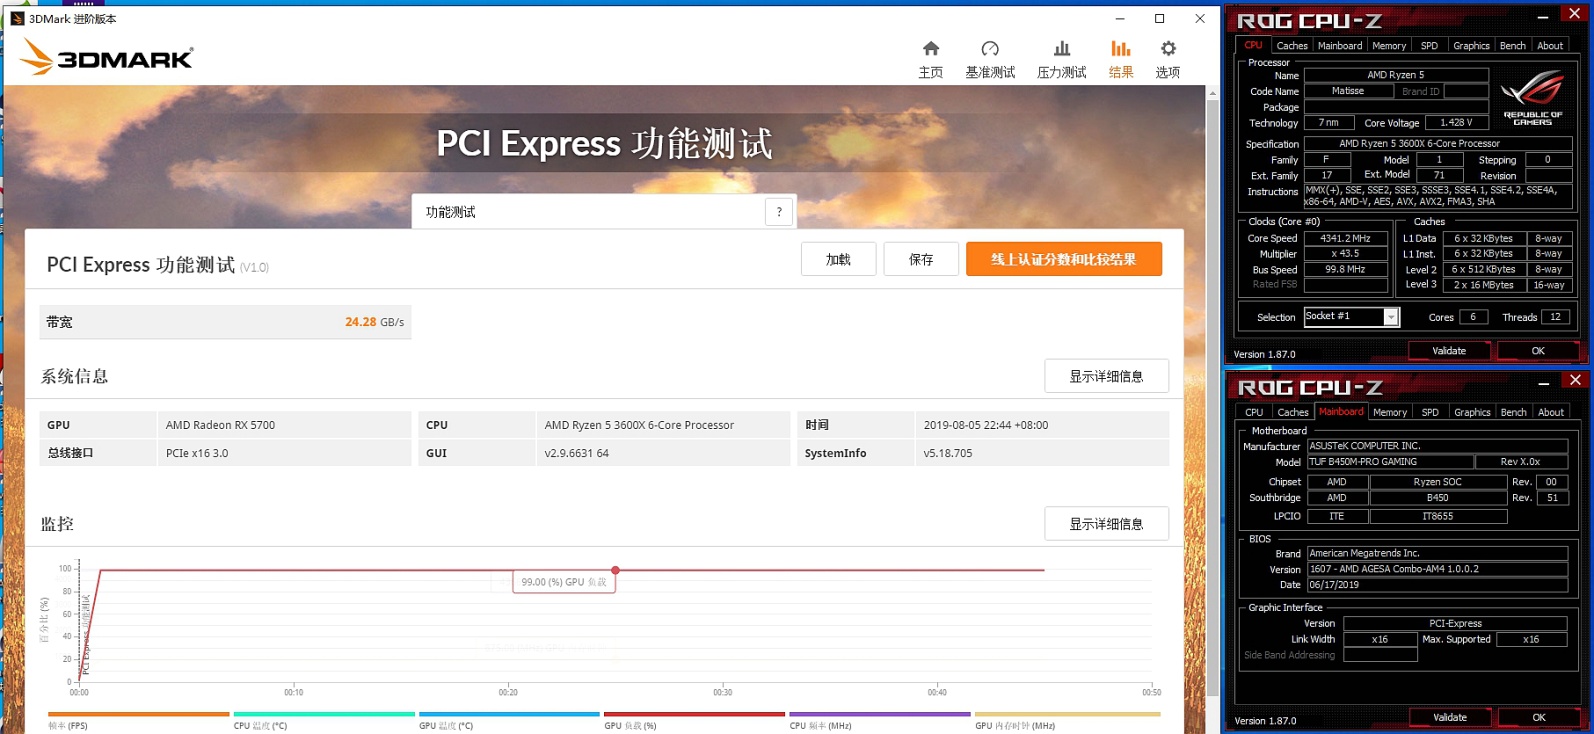Click the 保存 (save) button
The height and width of the screenshot is (734, 1594).
[x=921, y=259]
